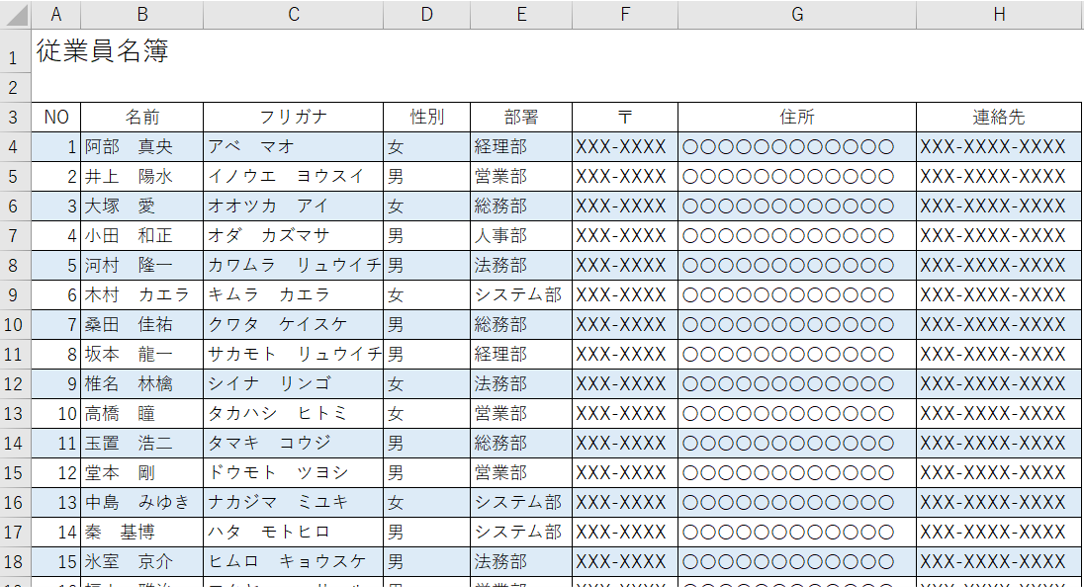Select the cell containing ヒムロ キョウスケ
Screen dimensions: 1084x587
pyautogui.click(x=293, y=561)
